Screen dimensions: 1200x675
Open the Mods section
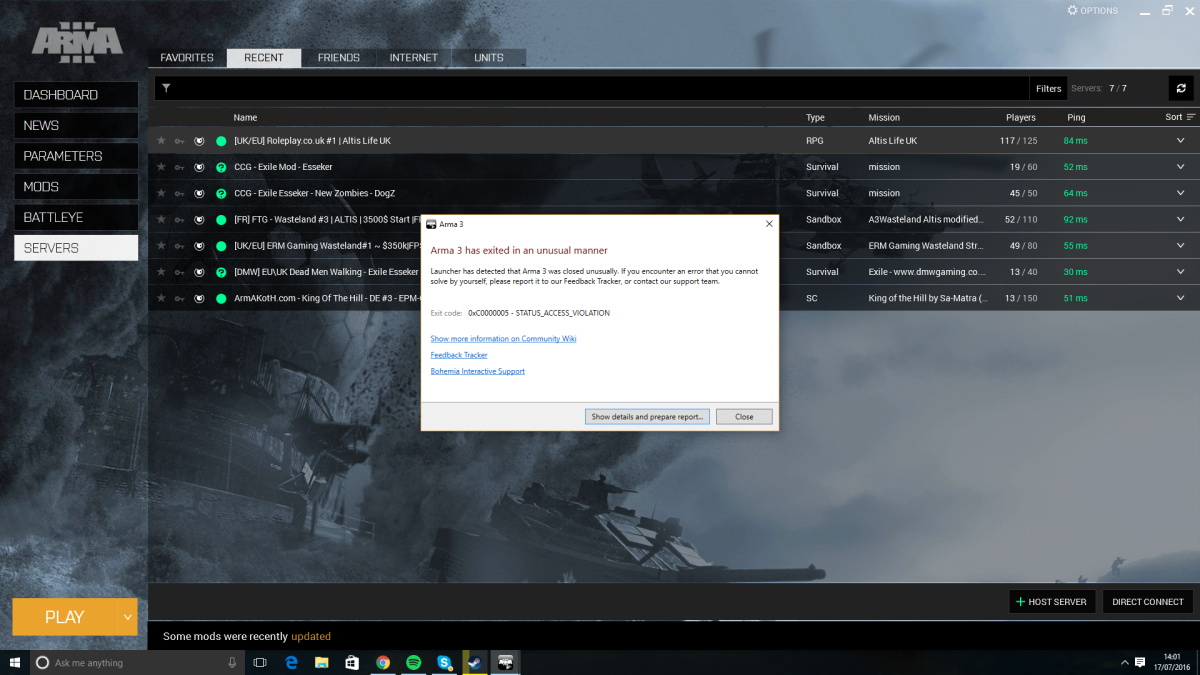(x=76, y=187)
